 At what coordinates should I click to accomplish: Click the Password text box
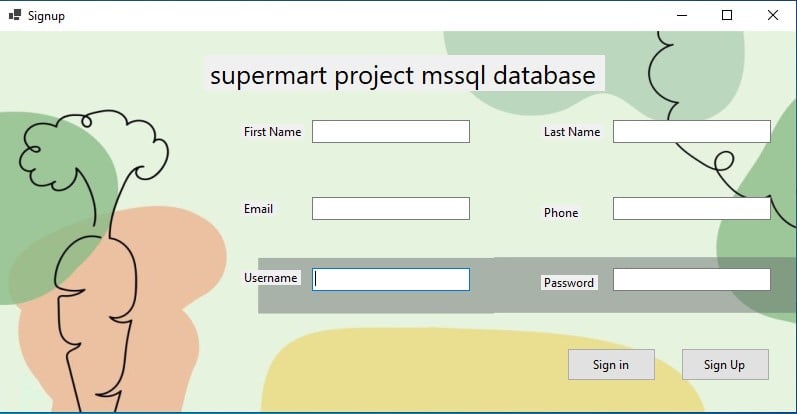pyautogui.click(x=691, y=280)
